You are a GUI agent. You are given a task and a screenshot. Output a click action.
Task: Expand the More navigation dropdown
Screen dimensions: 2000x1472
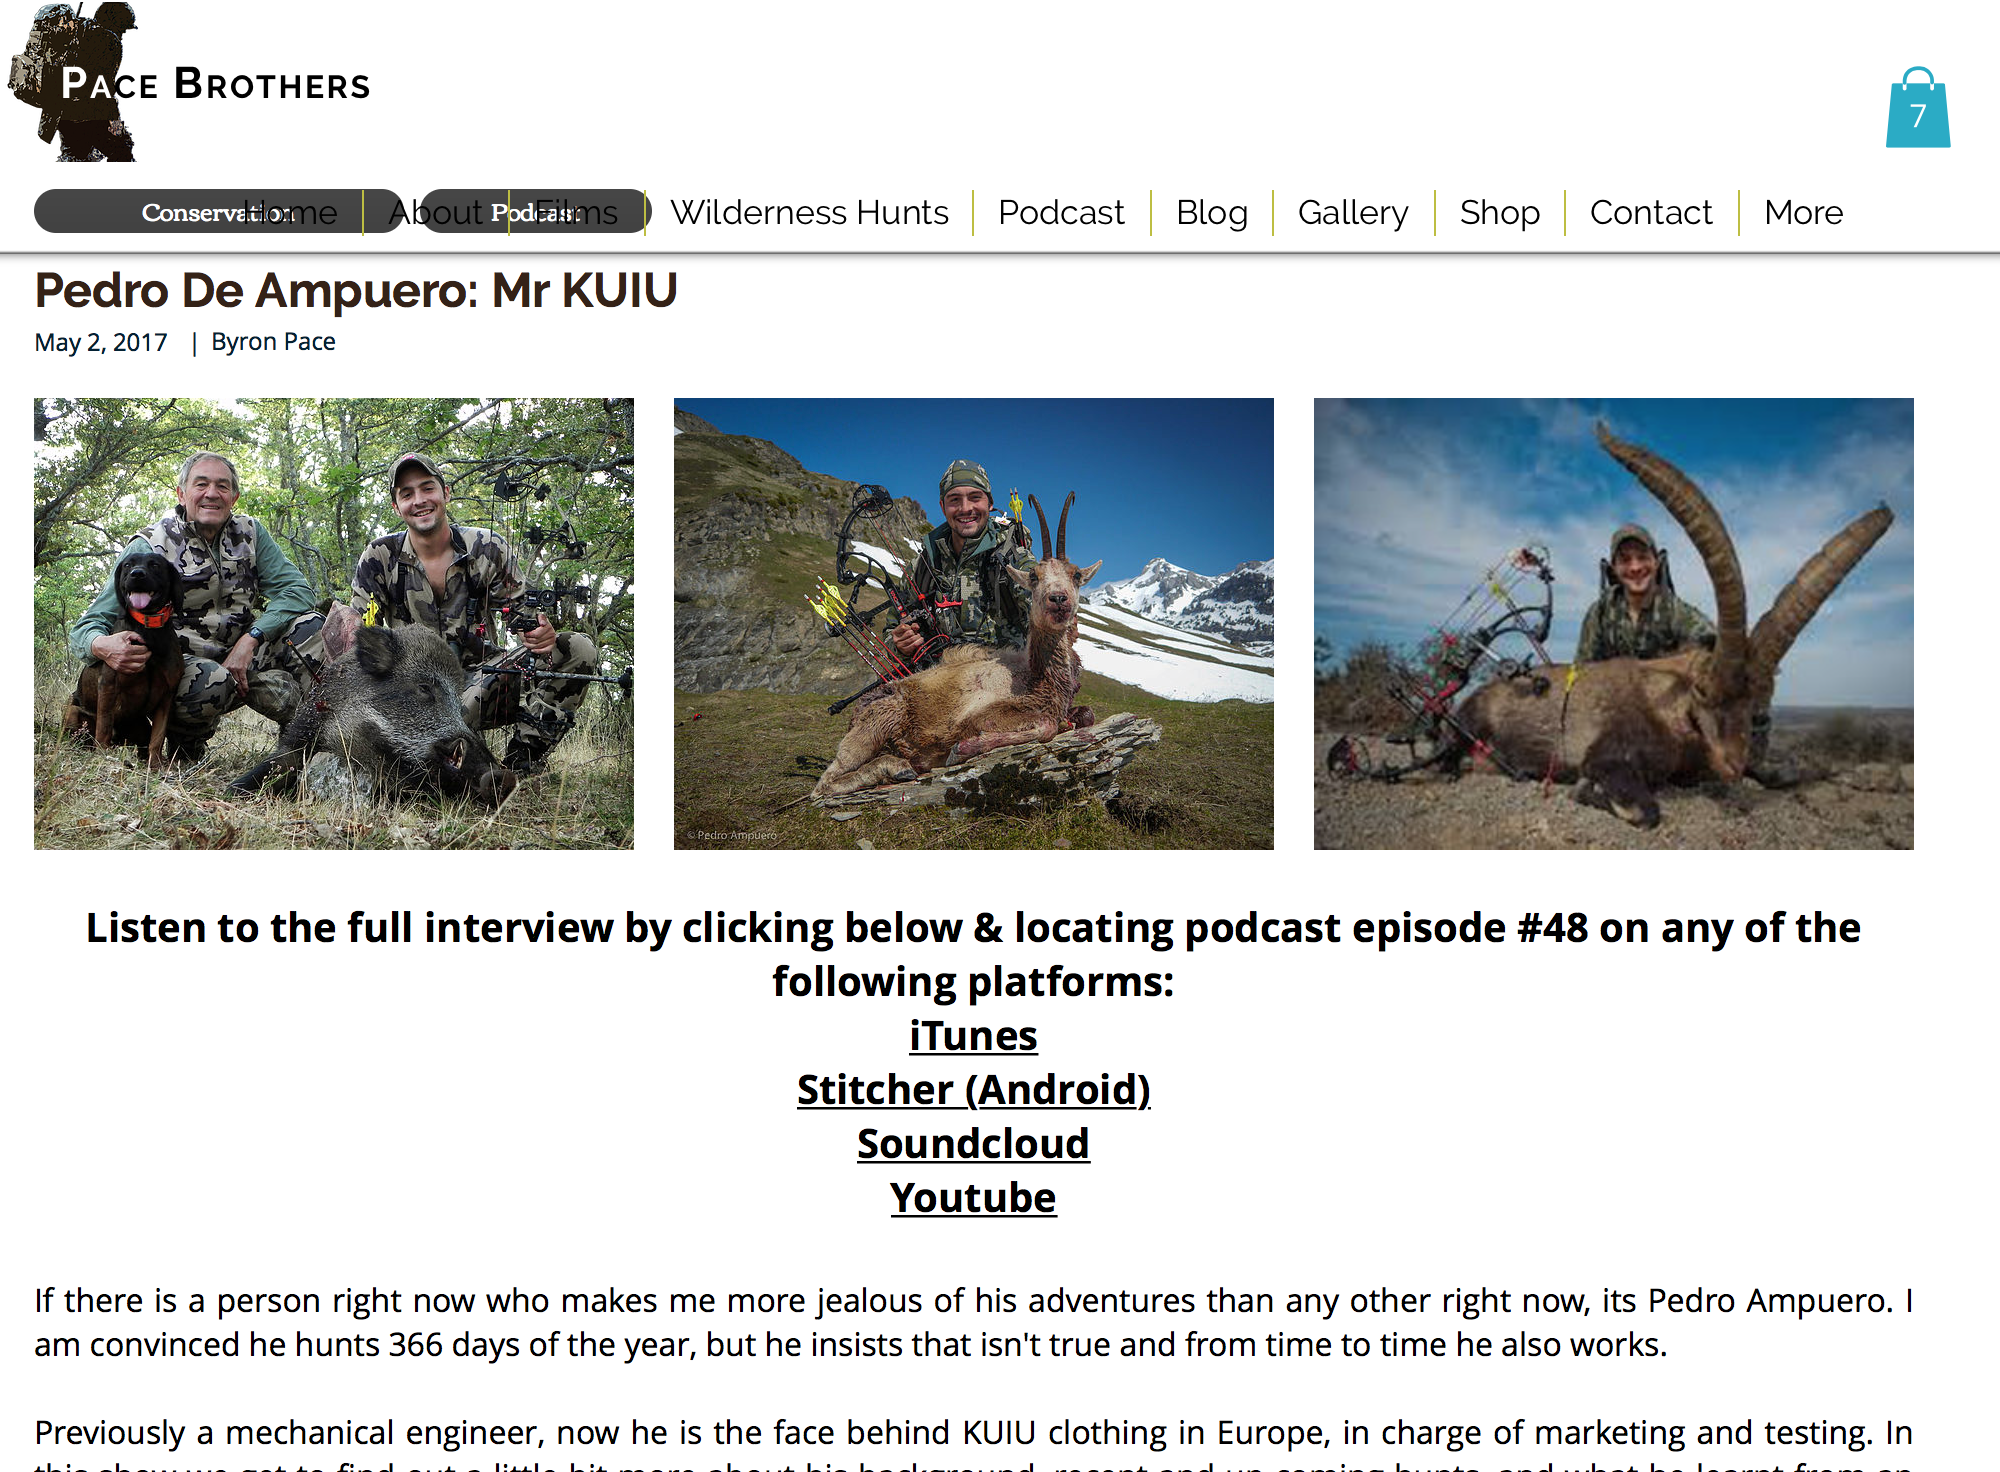1803,212
